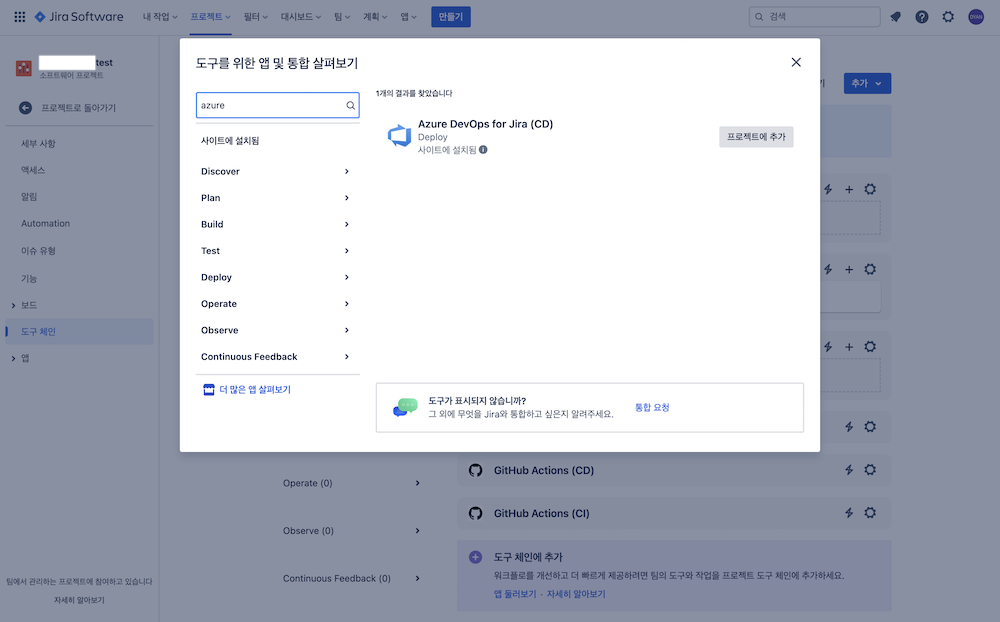Open the 내 작업 menu
This screenshot has width=1000, height=622.
(159, 17)
